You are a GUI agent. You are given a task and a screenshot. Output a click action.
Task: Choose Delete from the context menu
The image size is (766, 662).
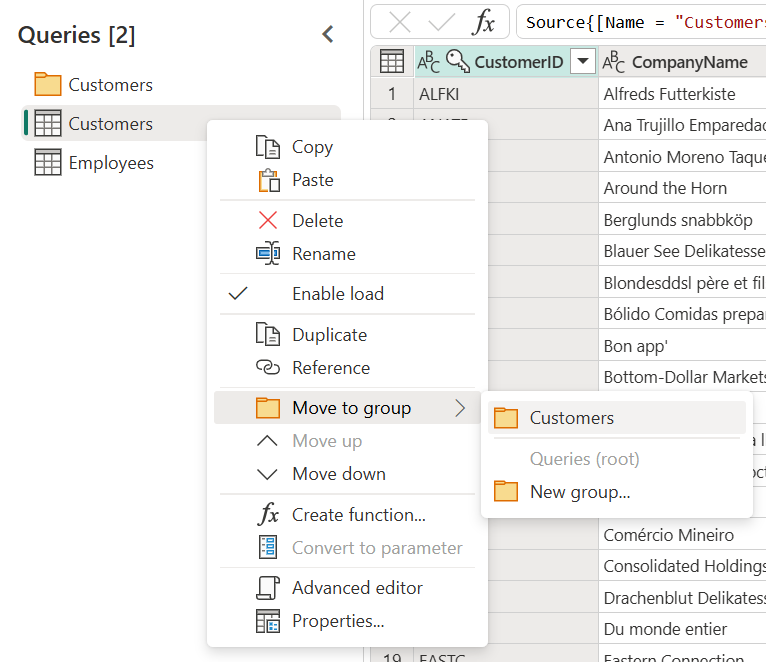[x=347, y=221]
